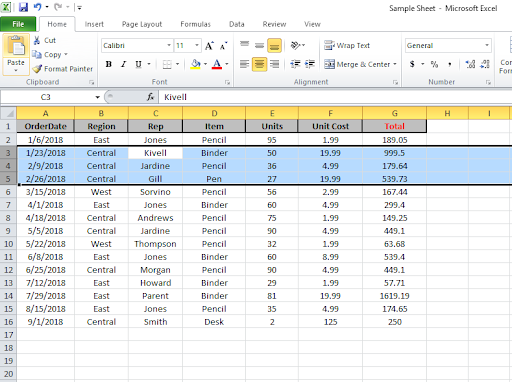Toggle Bold formatting
The height and width of the screenshot is (382, 512).
[108, 64]
